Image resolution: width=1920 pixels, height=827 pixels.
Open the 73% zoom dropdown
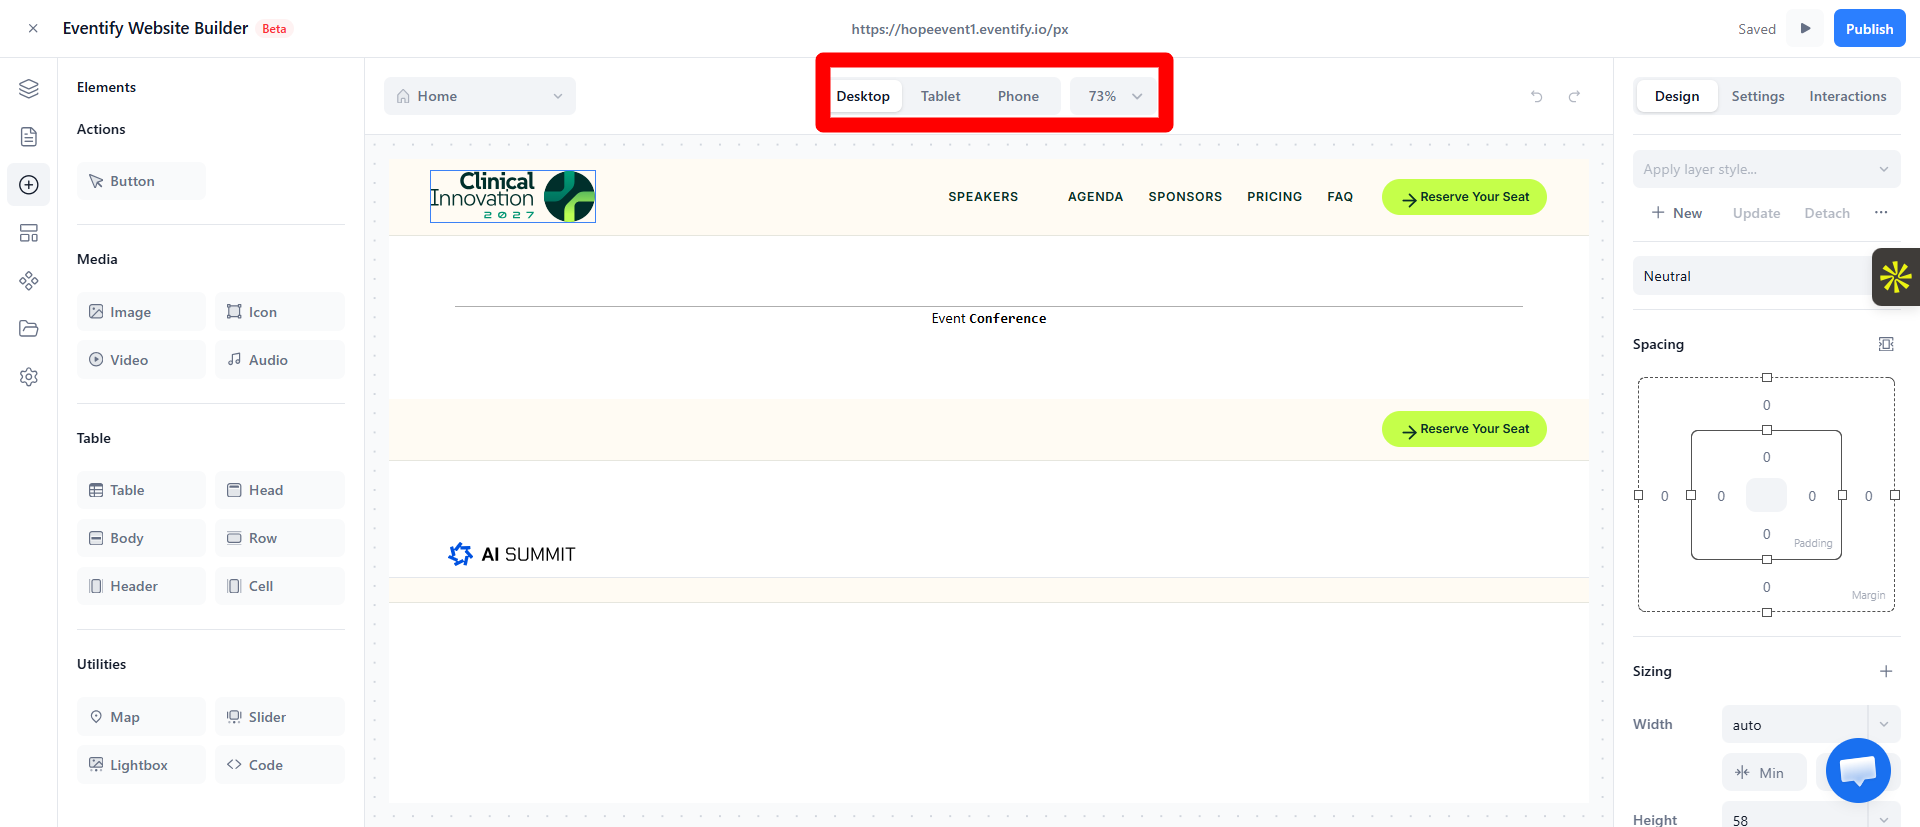point(1114,96)
